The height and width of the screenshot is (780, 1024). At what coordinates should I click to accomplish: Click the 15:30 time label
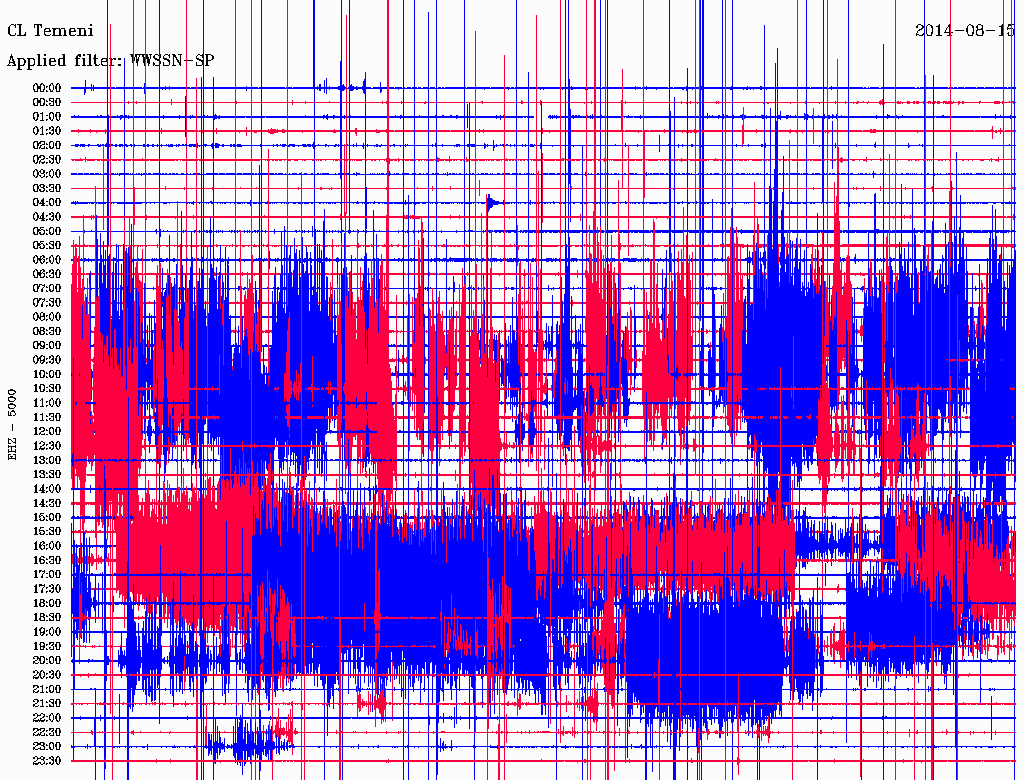click(x=47, y=531)
